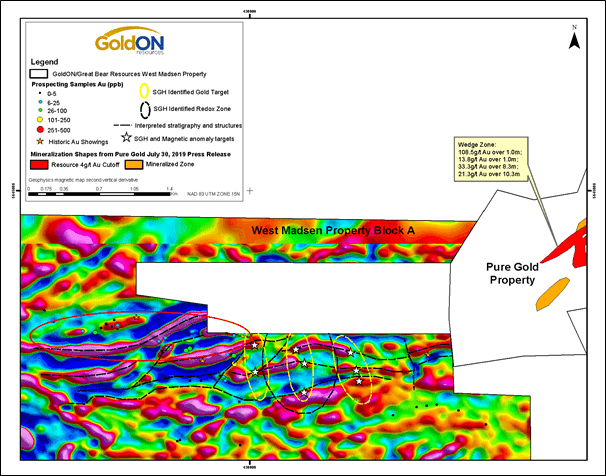Click the black 0-5 ppb sample dot
Screen dimensions: 606x476
click(40, 94)
